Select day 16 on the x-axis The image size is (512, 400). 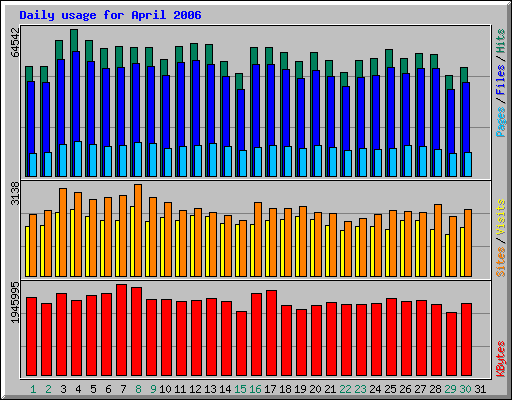[255, 389]
